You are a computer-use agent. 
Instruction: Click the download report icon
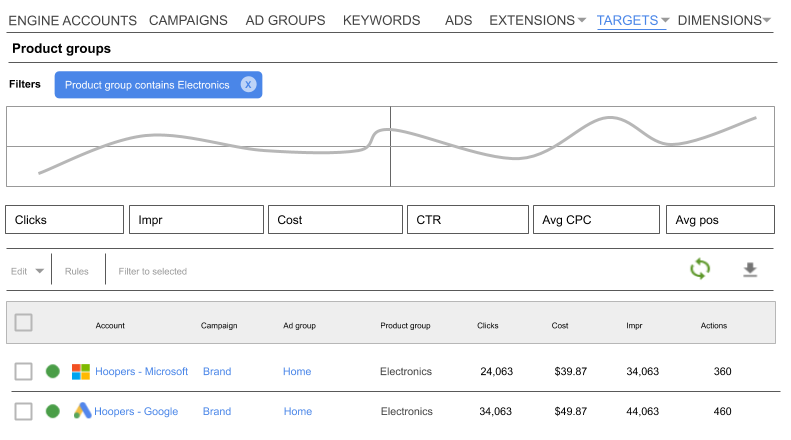750,270
